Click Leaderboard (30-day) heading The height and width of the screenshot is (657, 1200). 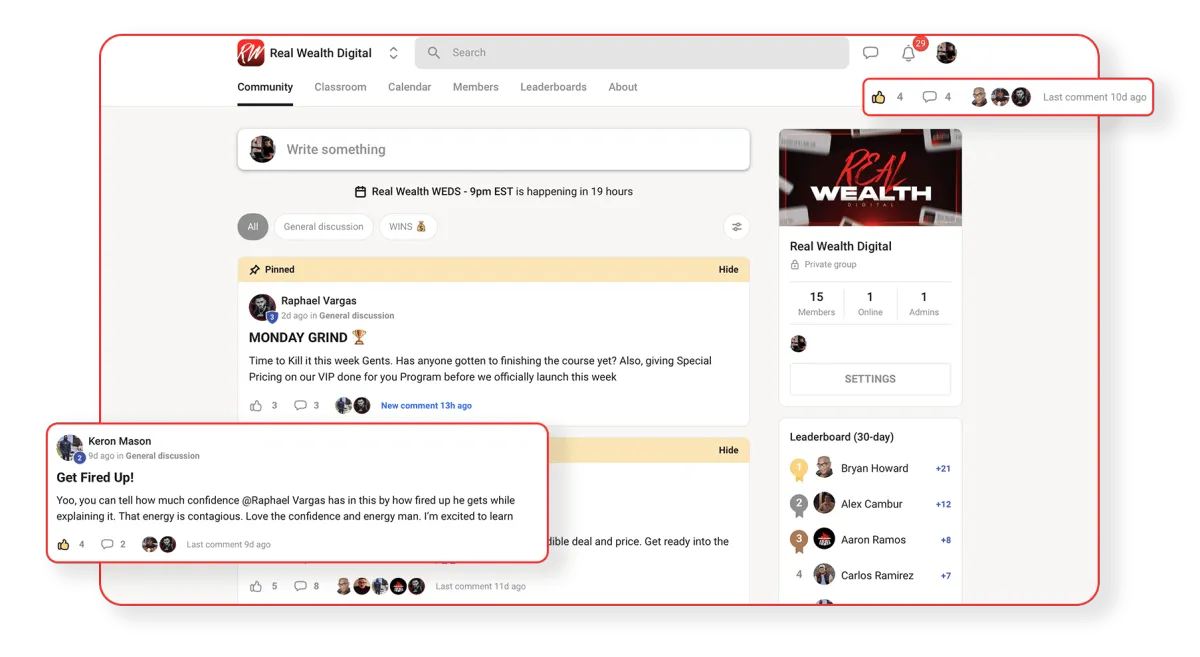pyautogui.click(x=841, y=437)
